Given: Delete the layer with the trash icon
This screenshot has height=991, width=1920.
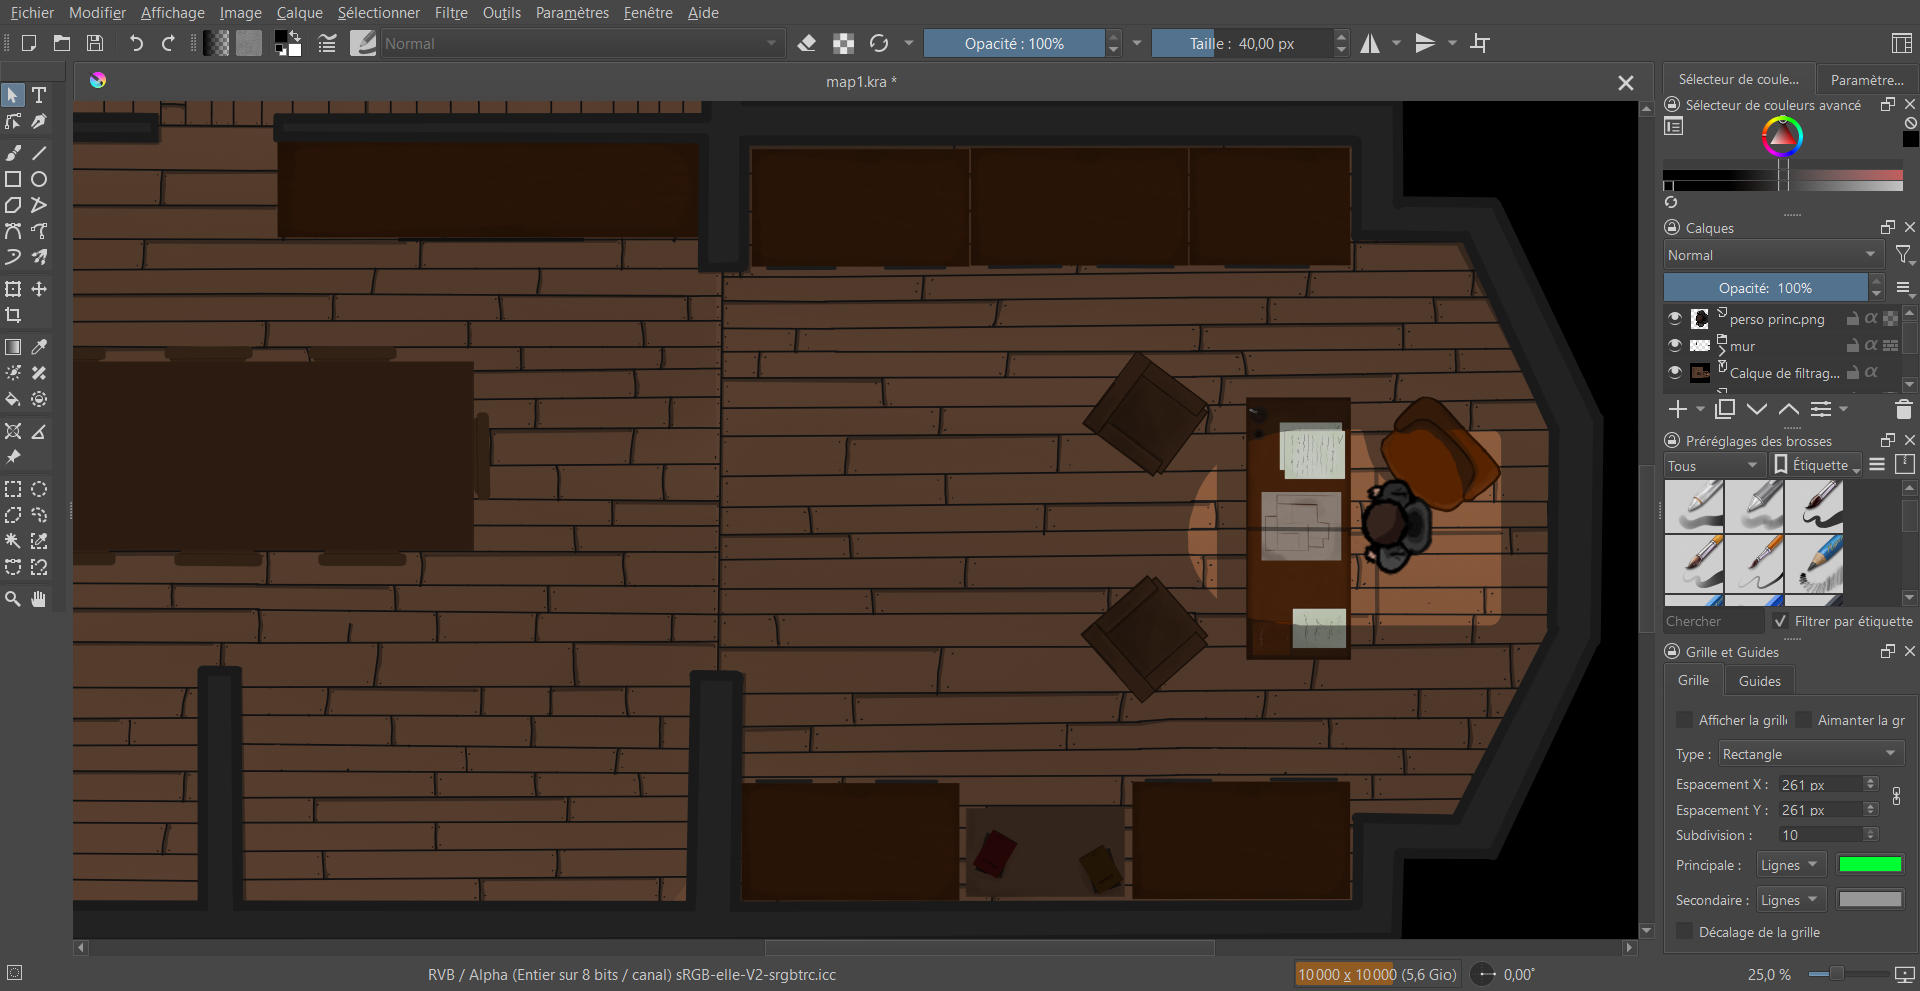Looking at the screenshot, I should (x=1903, y=409).
